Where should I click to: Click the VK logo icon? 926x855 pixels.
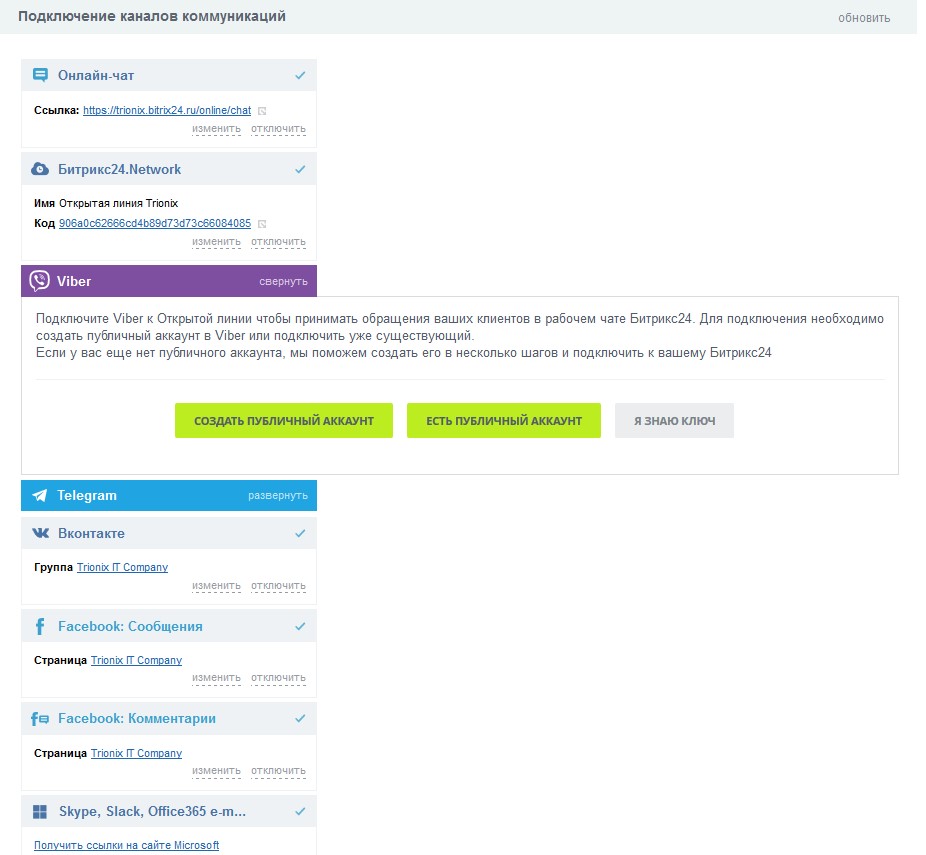click(40, 533)
